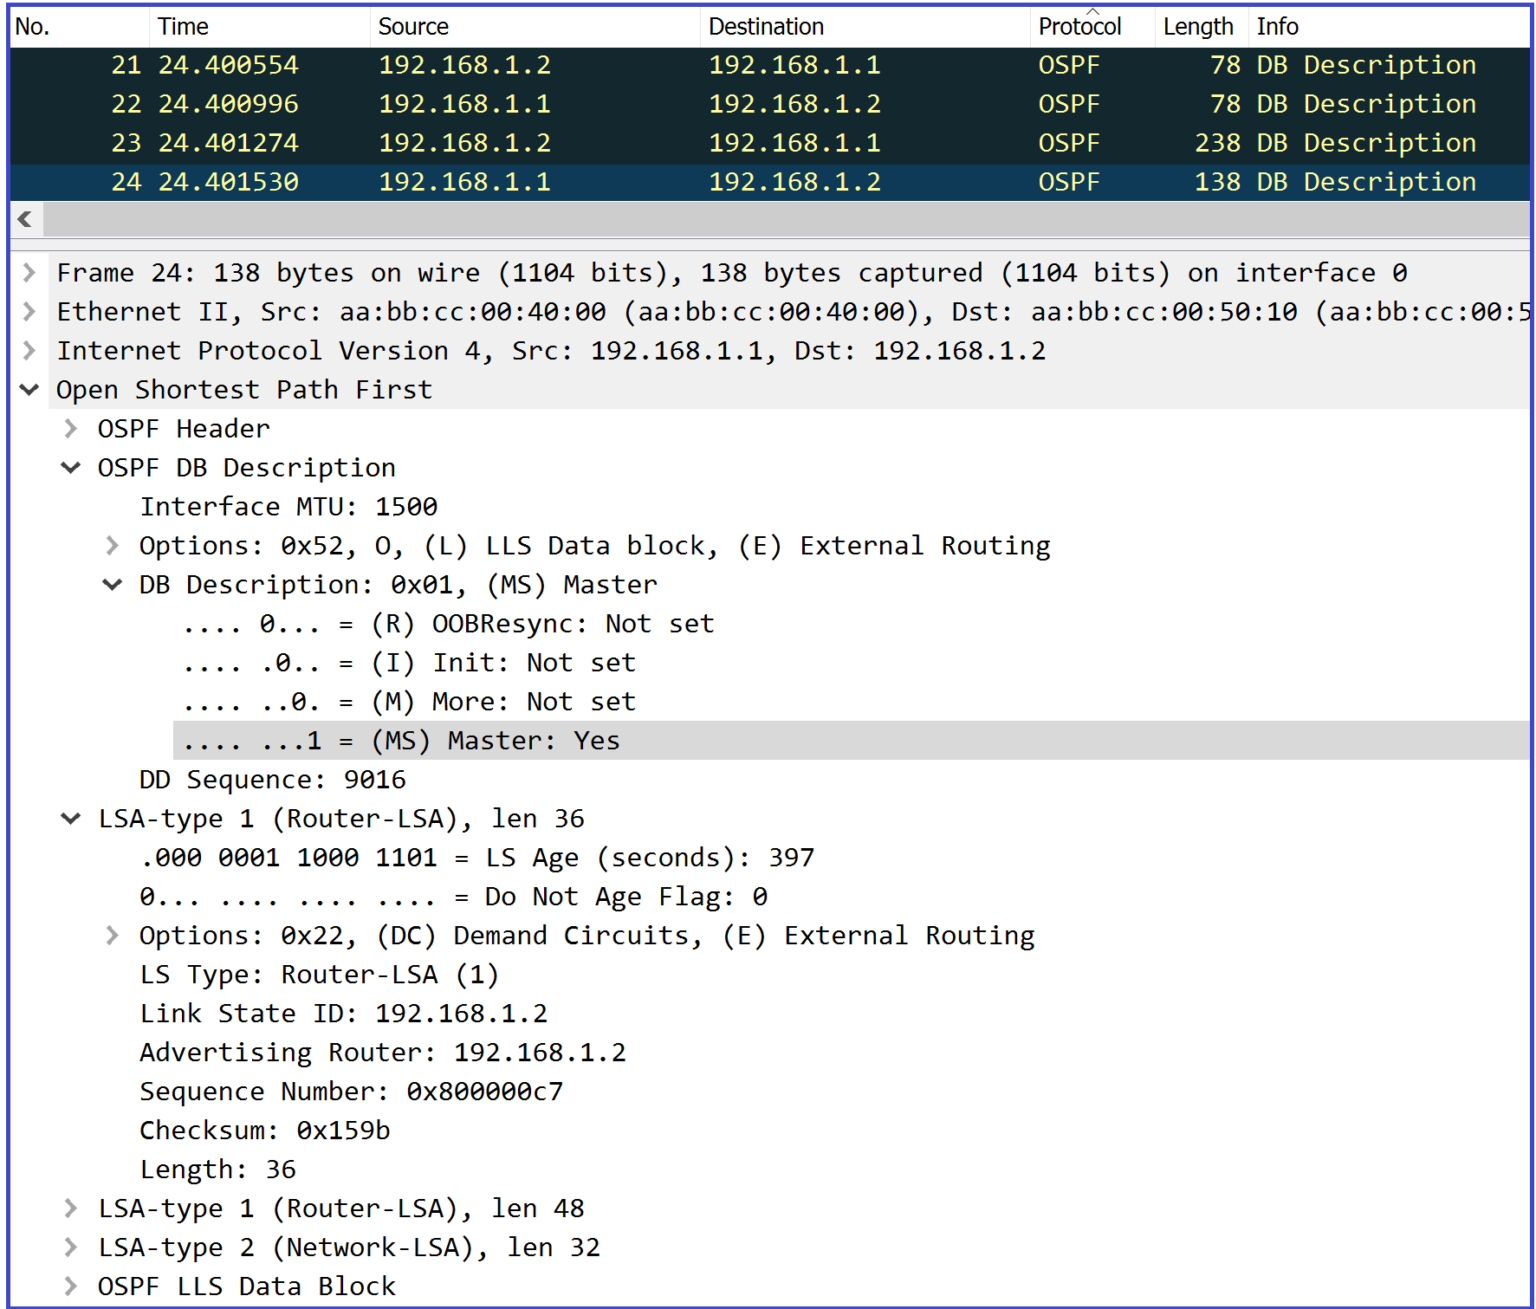Image resolution: width=1536 pixels, height=1309 pixels.
Task: Expand the Internet Protocol Version 4 section
Action: (x=29, y=350)
